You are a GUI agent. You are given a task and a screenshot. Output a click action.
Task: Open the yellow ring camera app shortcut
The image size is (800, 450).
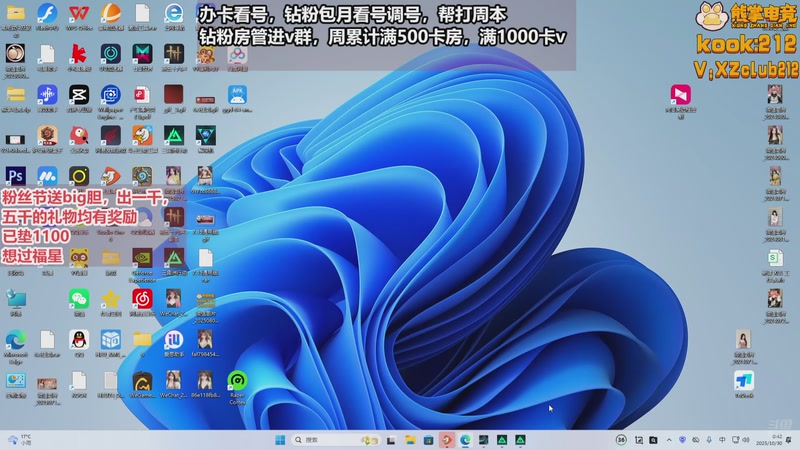79,177
